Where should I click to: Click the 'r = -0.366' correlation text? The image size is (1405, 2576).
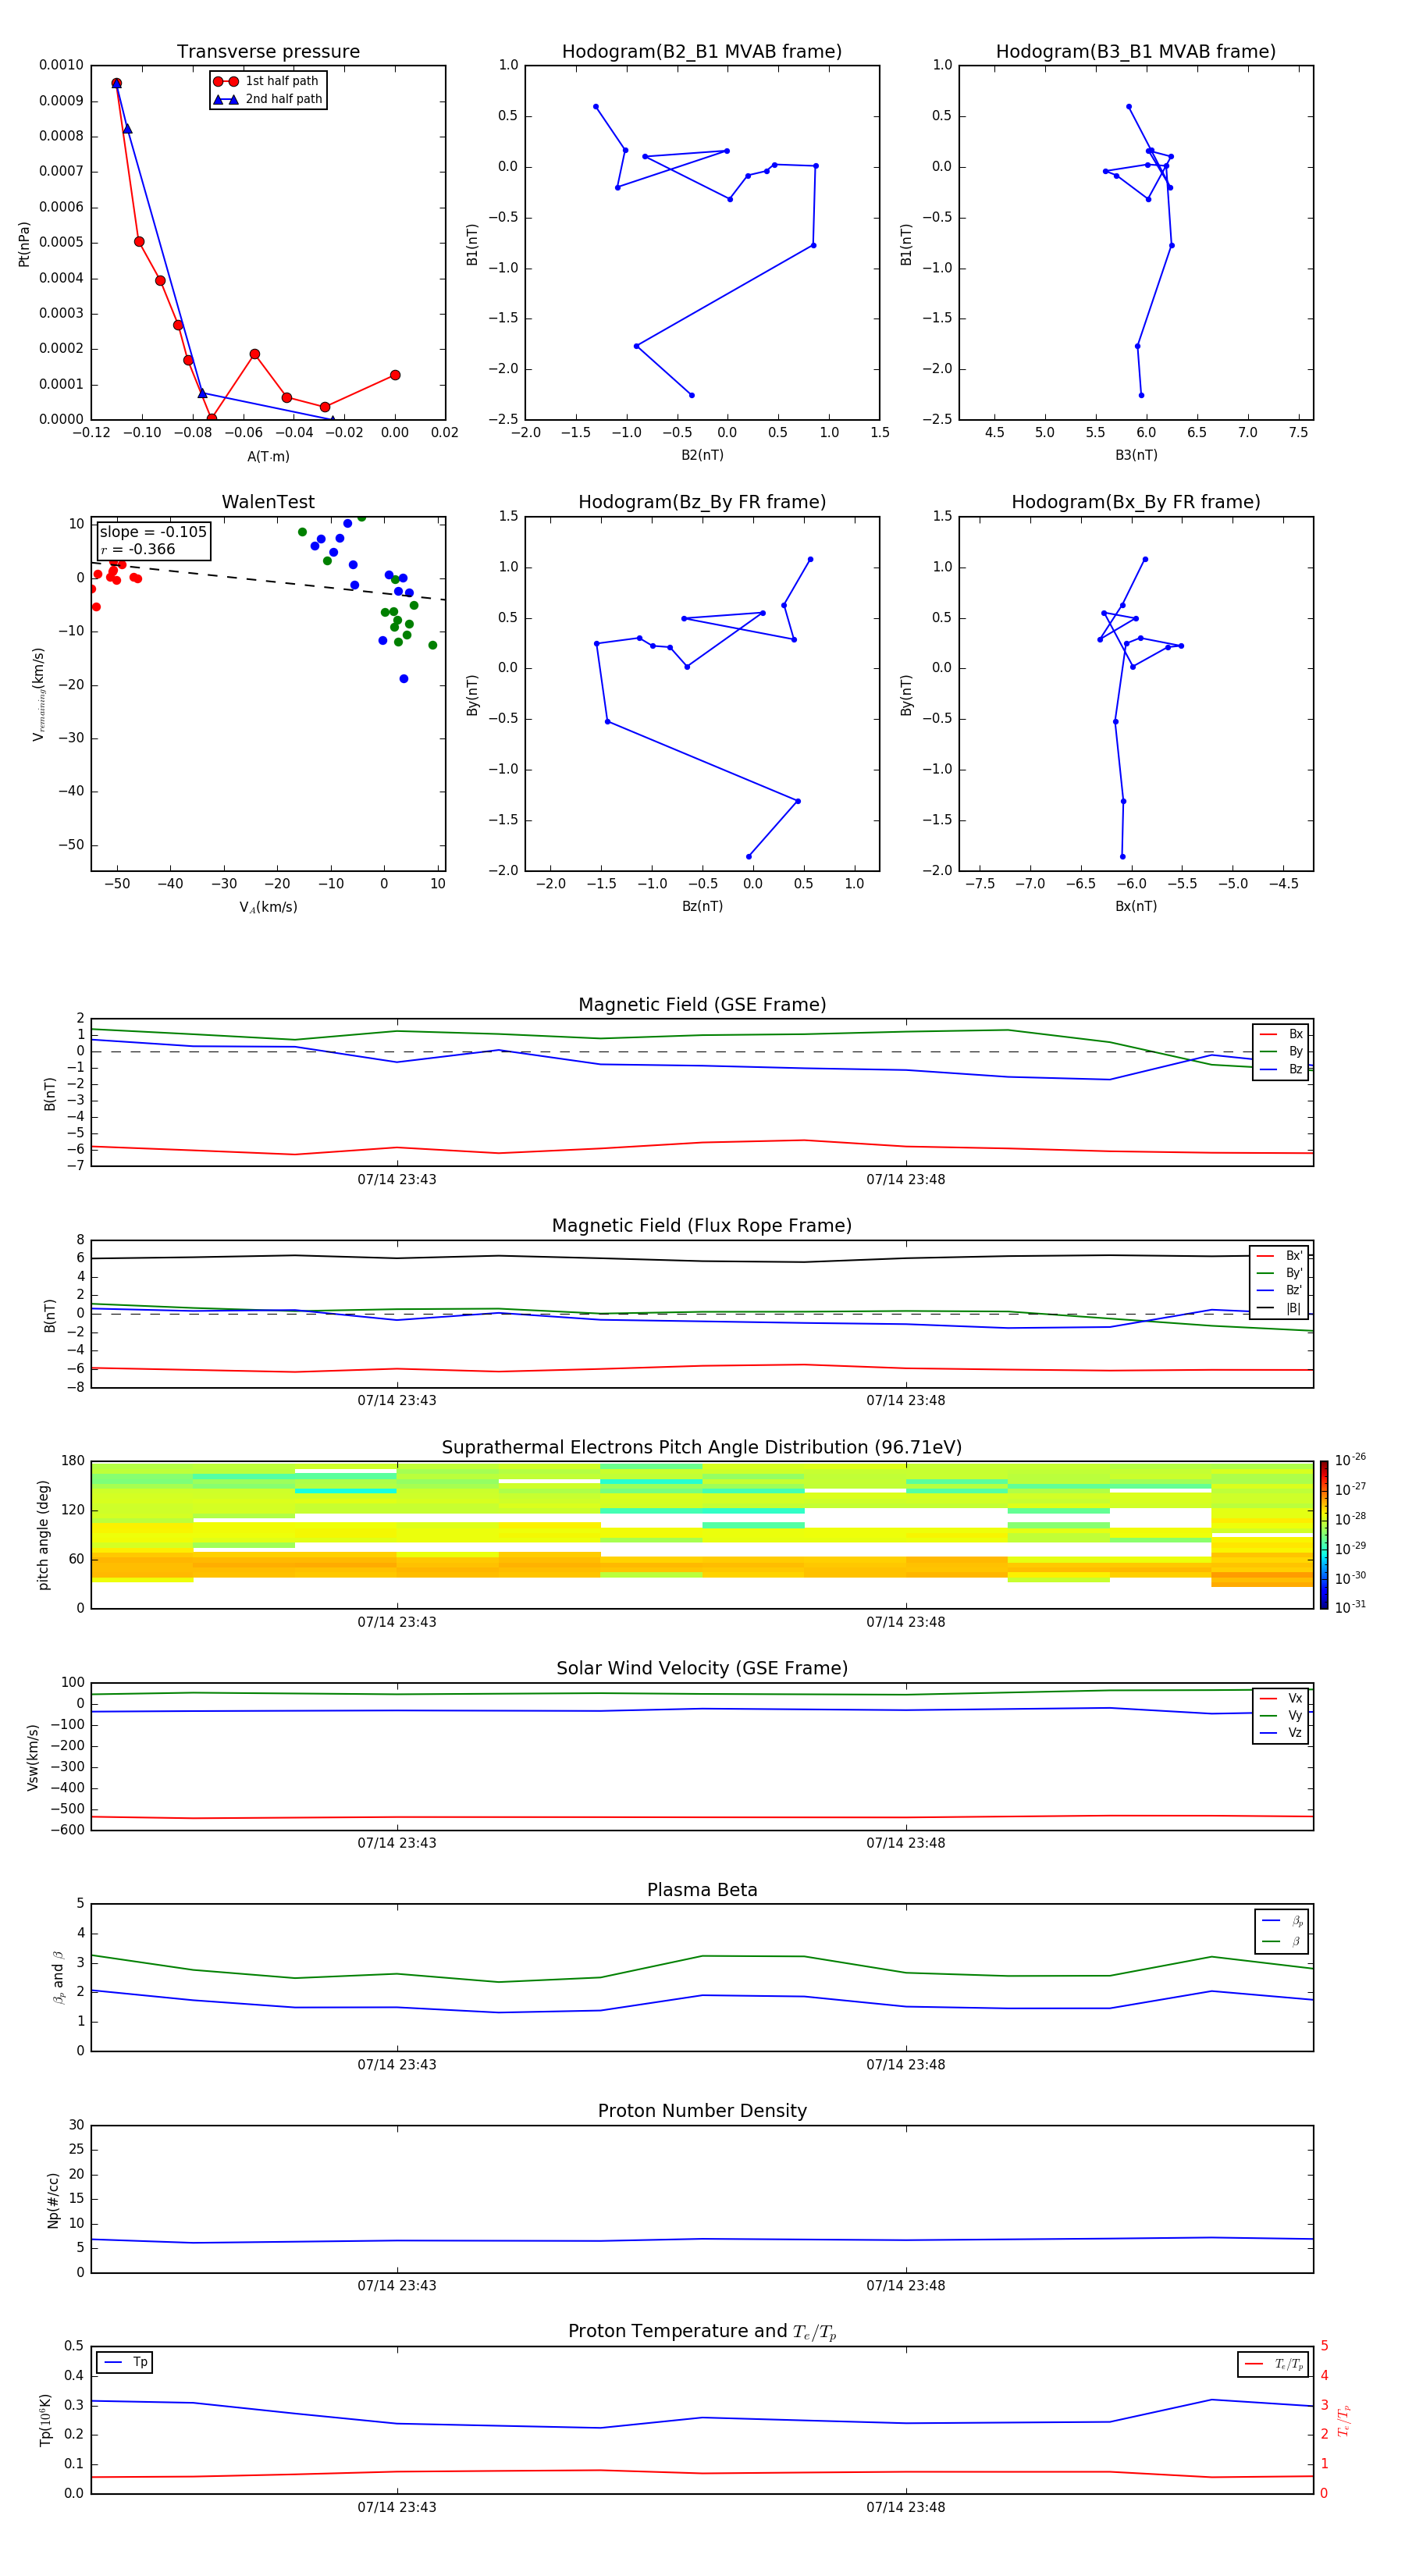138,549
